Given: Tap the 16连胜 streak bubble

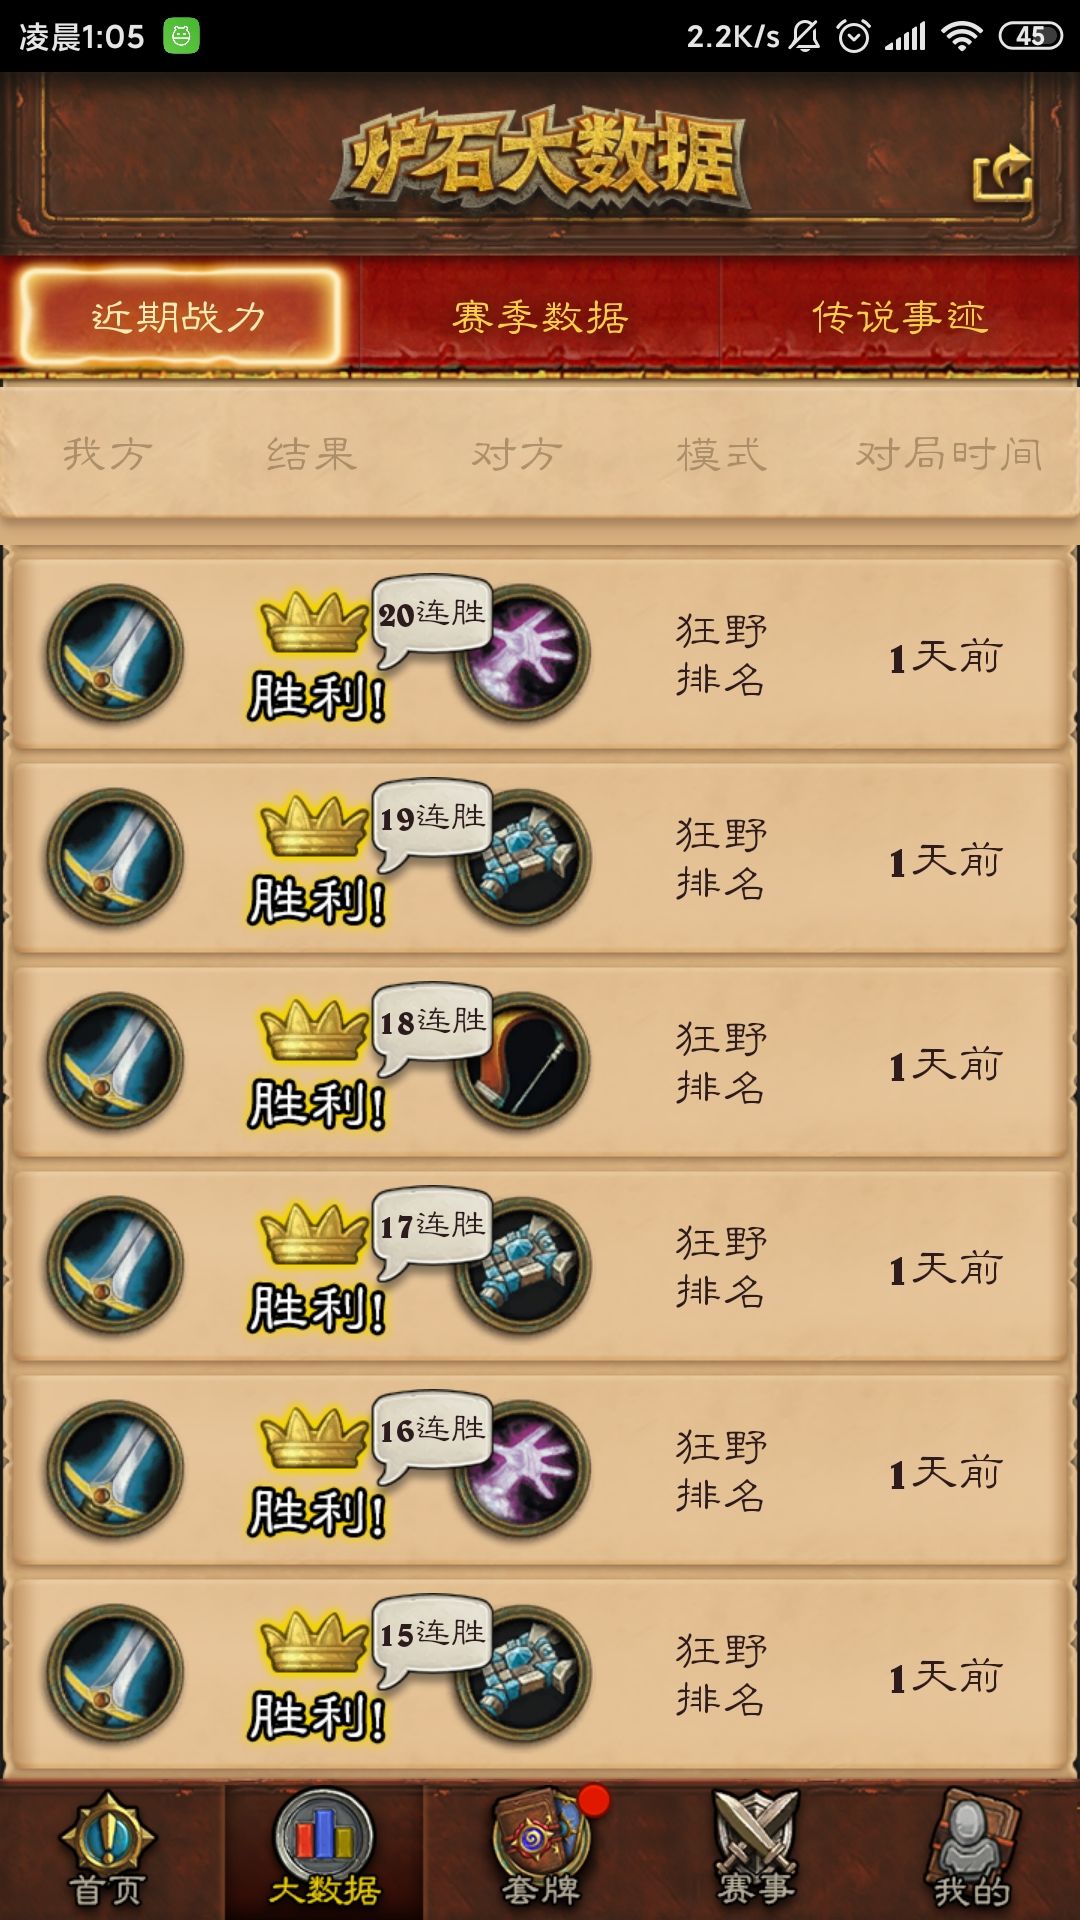Looking at the screenshot, I should tap(432, 1430).
